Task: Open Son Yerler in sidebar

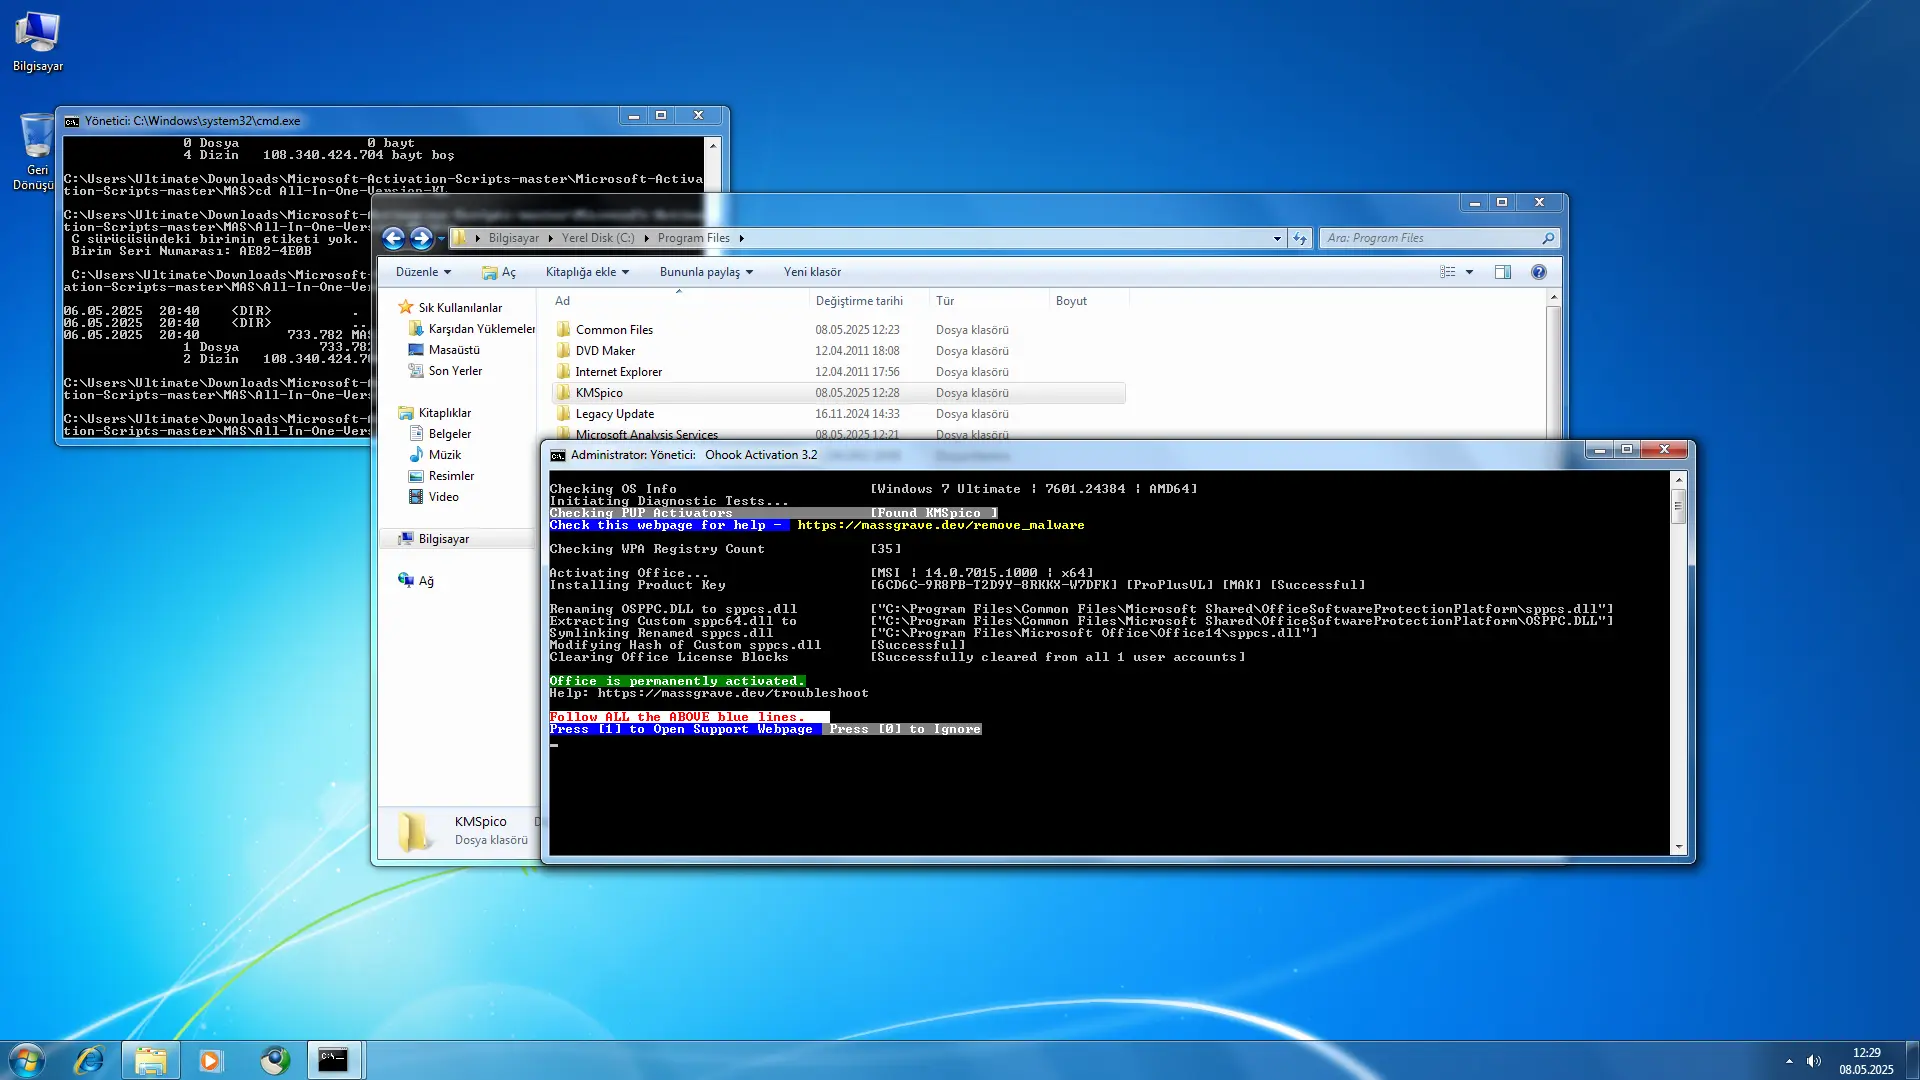Action: pyautogui.click(x=445, y=371)
